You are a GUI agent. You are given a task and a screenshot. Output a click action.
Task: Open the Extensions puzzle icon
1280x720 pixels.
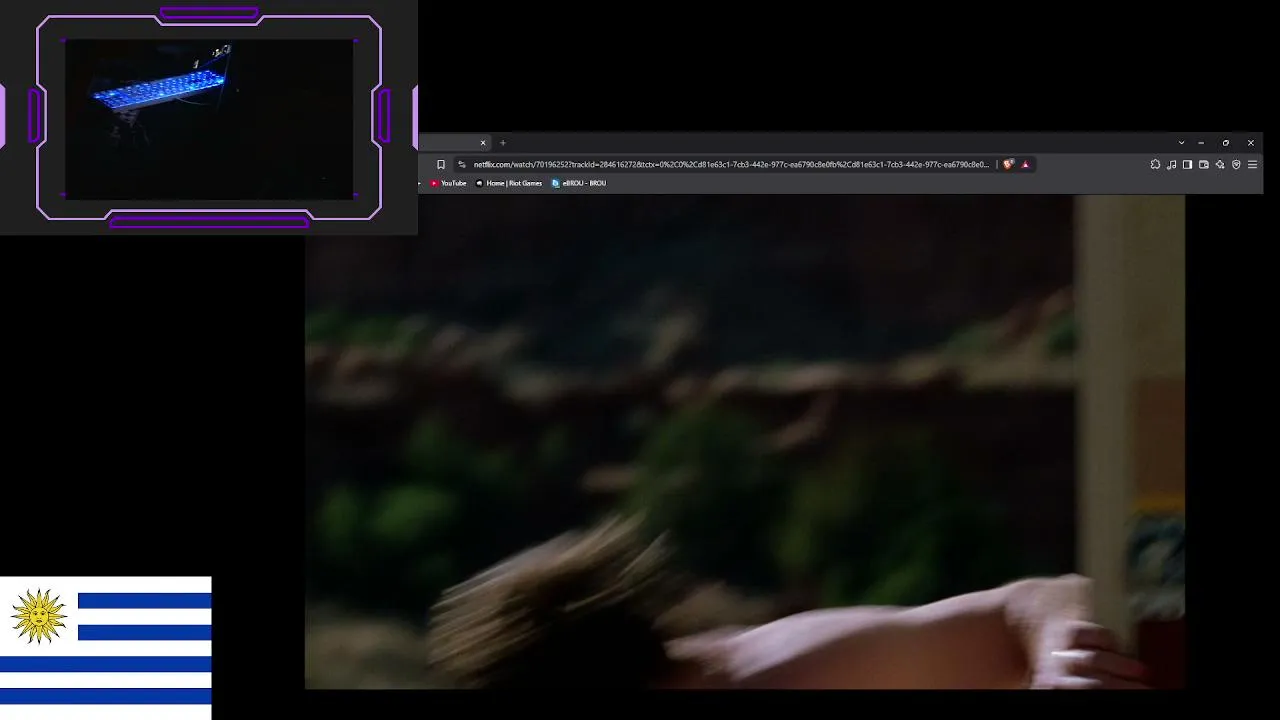coord(1155,165)
